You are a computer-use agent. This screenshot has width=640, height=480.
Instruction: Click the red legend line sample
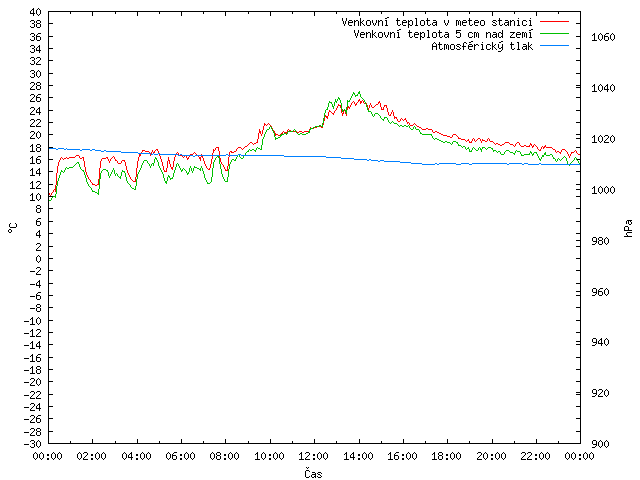pos(554,21)
